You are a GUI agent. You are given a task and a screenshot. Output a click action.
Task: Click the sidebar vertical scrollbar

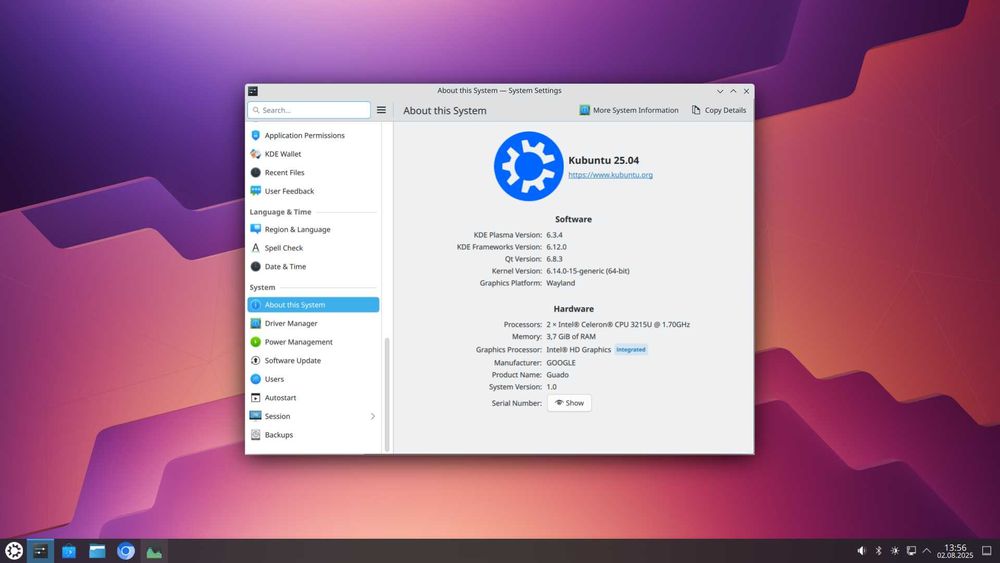tap(386, 394)
